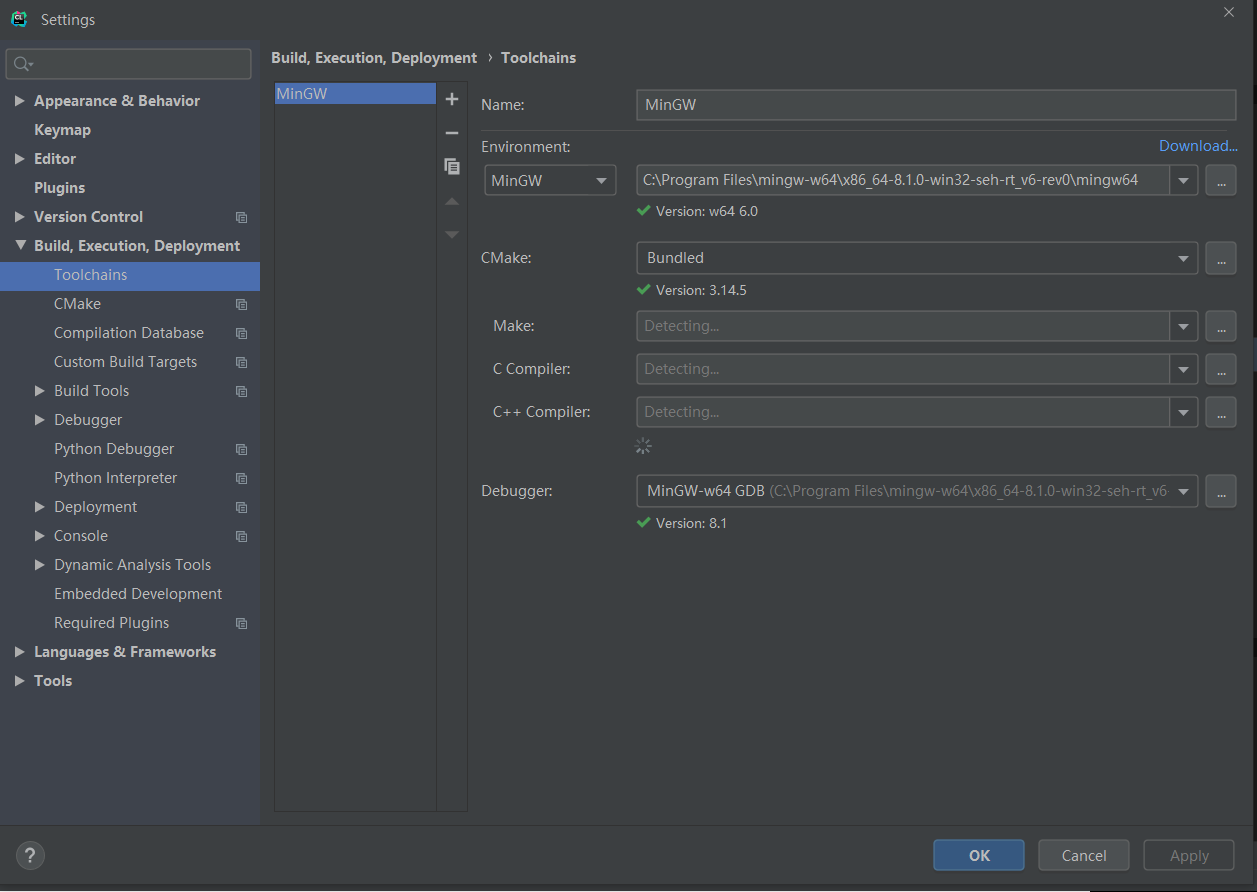
Task: Browse for CMake executable
Action: click(x=1221, y=258)
